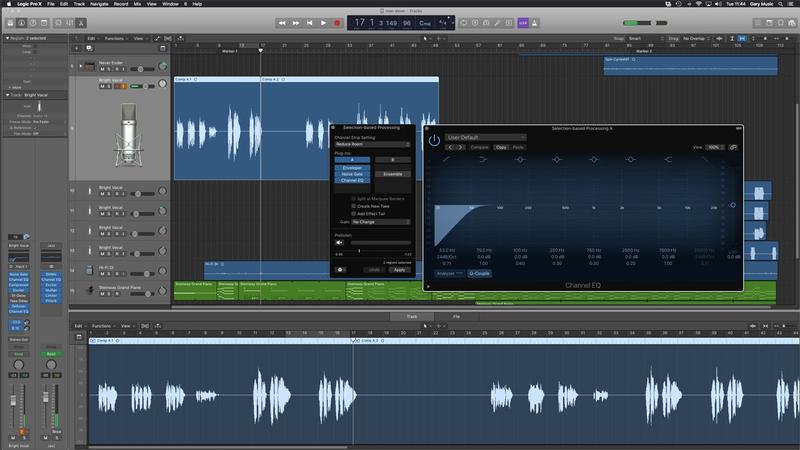
Task: Click the link icon next to View percentage
Action: pyautogui.click(x=734, y=147)
